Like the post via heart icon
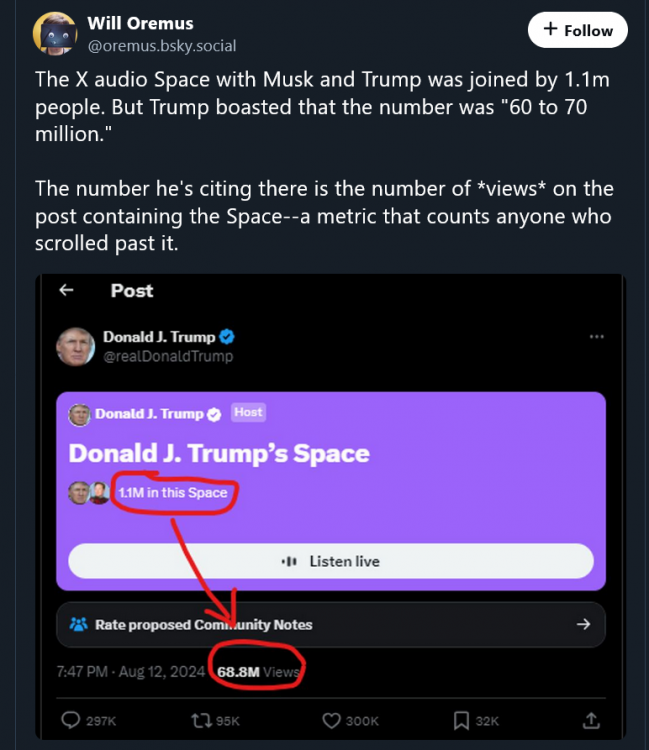Image resolution: width=649 pixels, height=750 pixels. (x=333, y=720)
